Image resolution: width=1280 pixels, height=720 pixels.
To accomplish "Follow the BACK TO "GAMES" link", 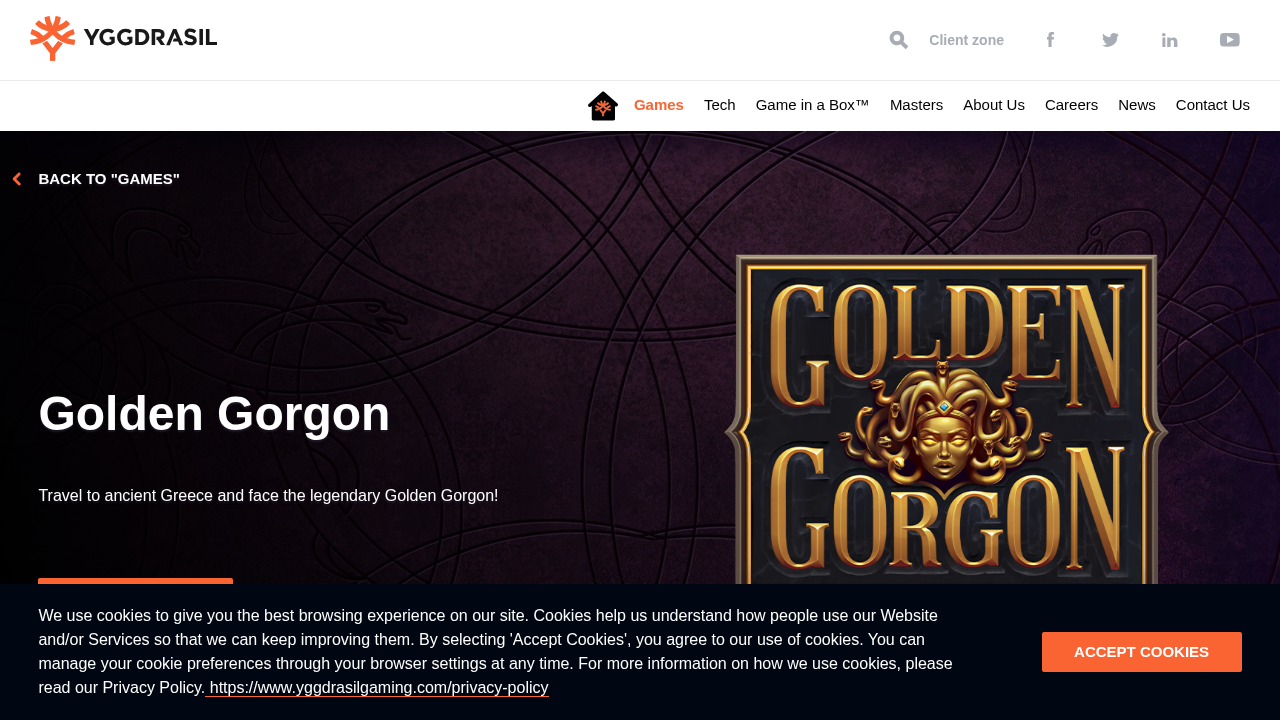I will pyautogui.click(x=109, y=177).
